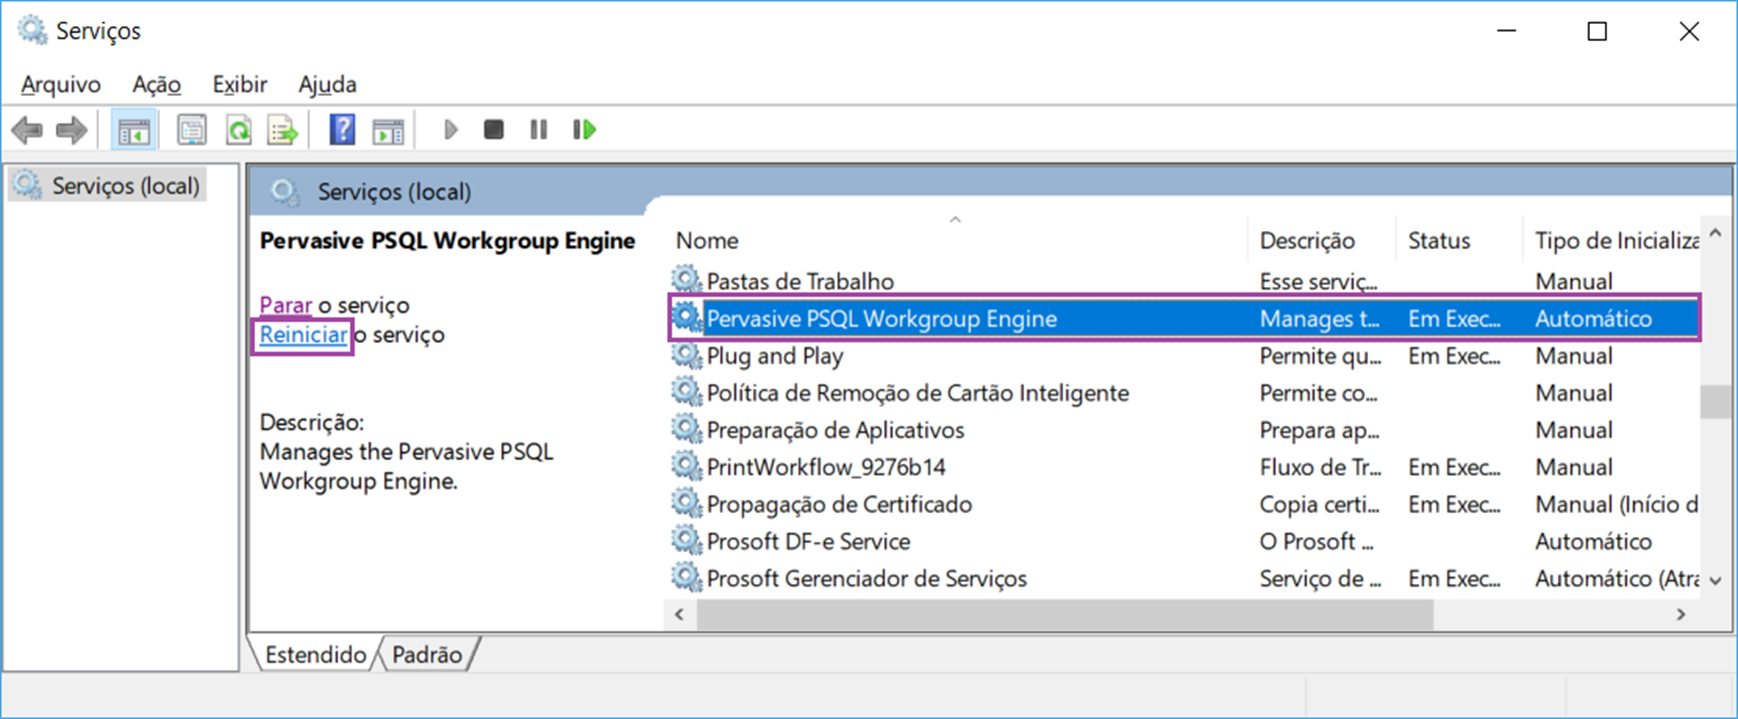Click 'Automático' cell of Prosoft DF-e Service

coord(1593,541)
